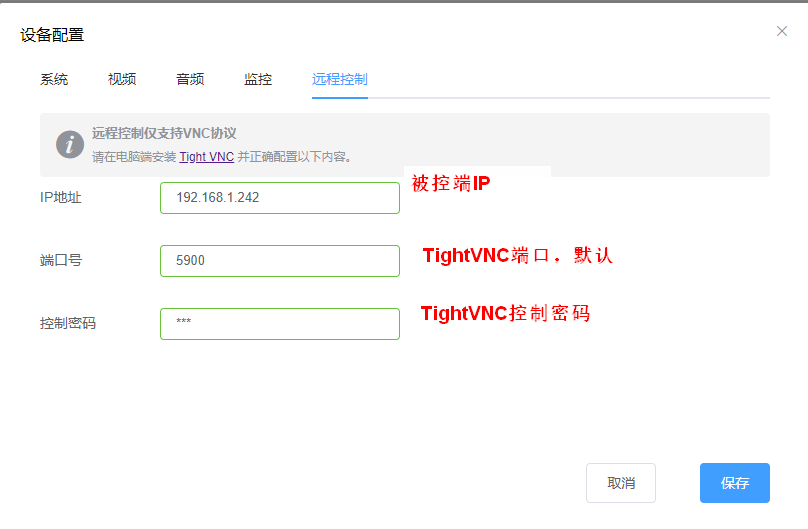Image resolution: width=808 pixels, height=529 pixels.
Task: Click the 控制密码 field label
Action: (68, 323)
